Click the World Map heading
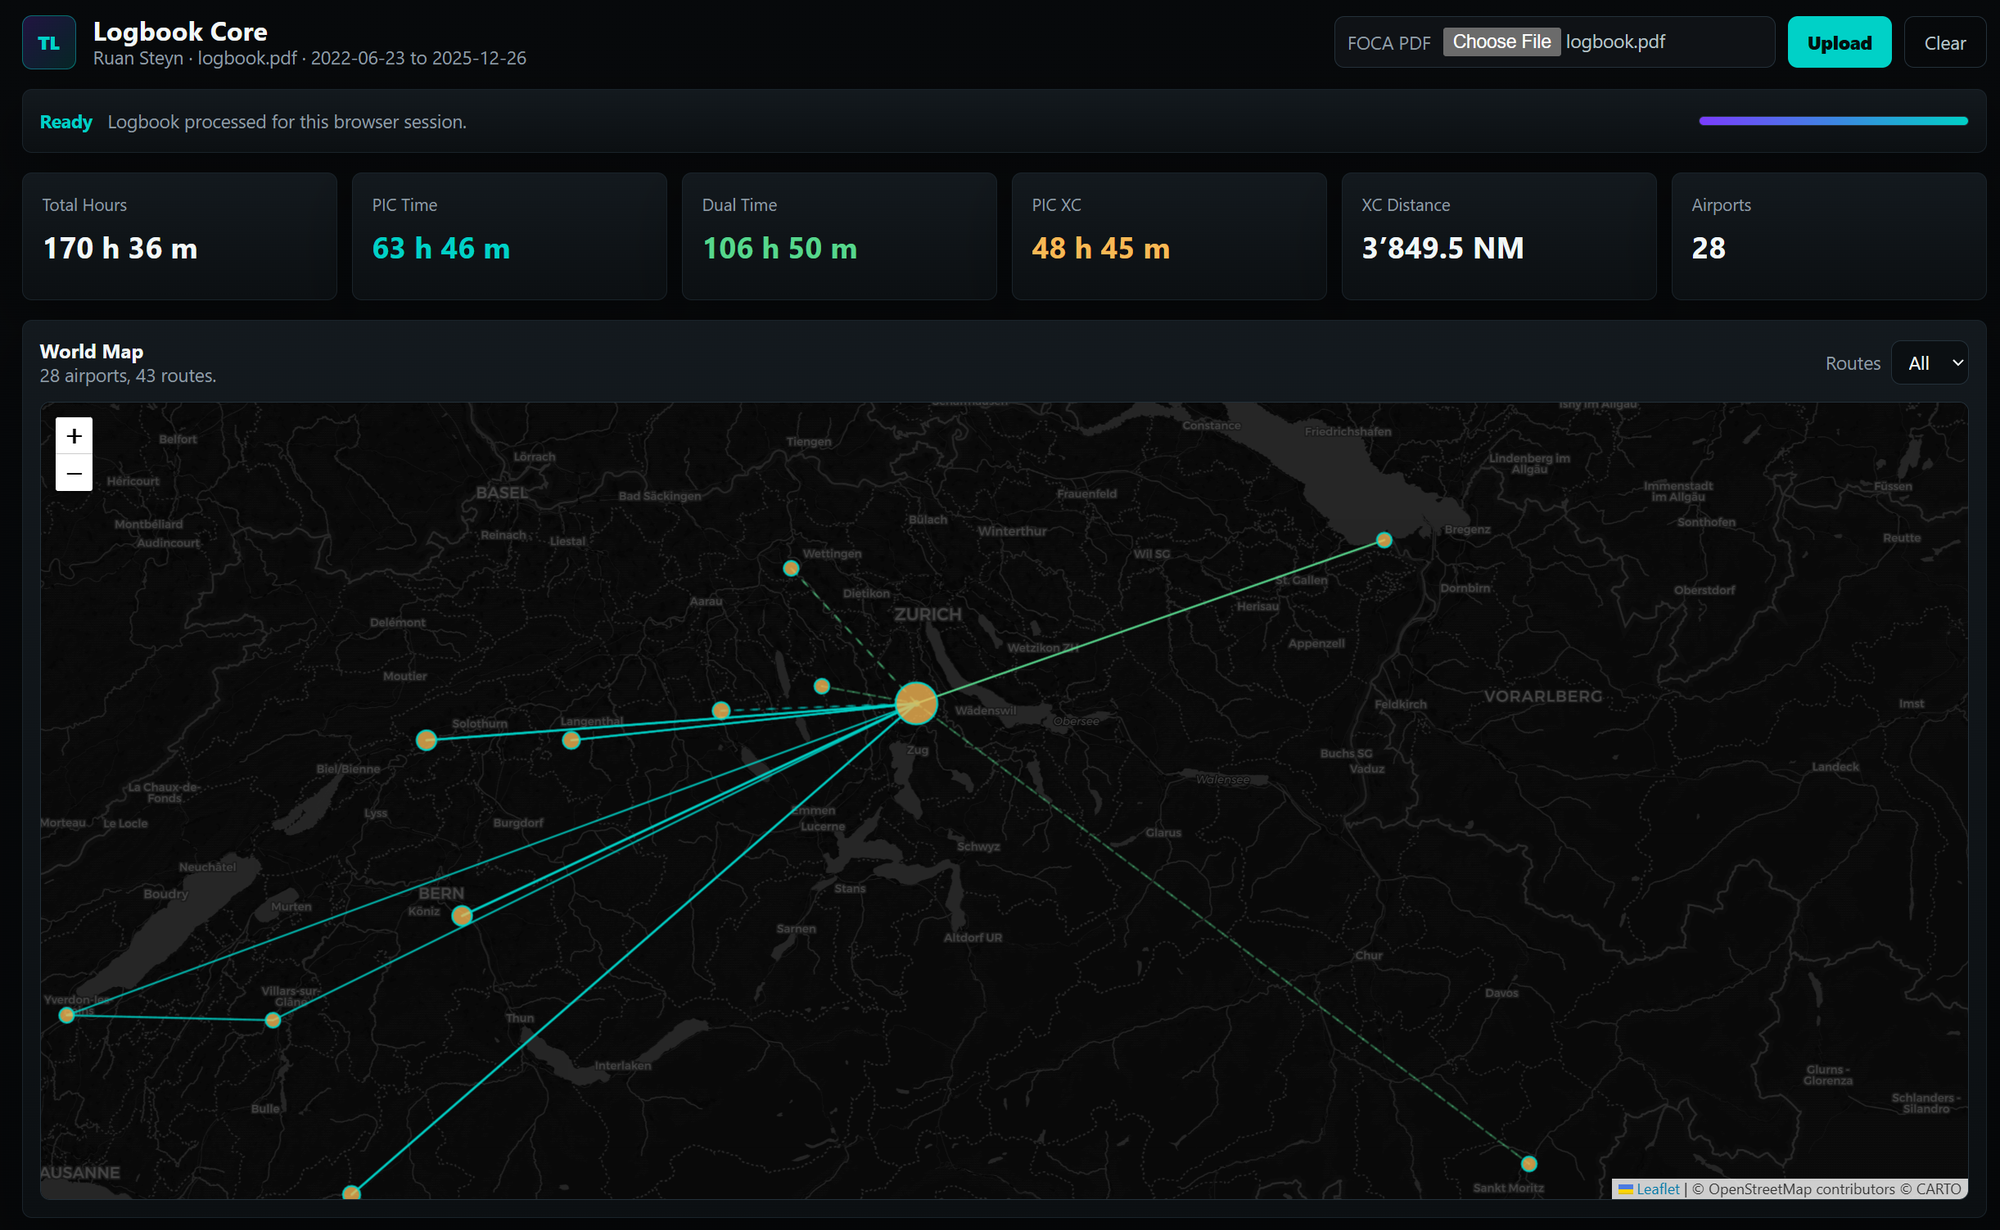This screenshot has width=2000, height=1230. coord(92,351)
